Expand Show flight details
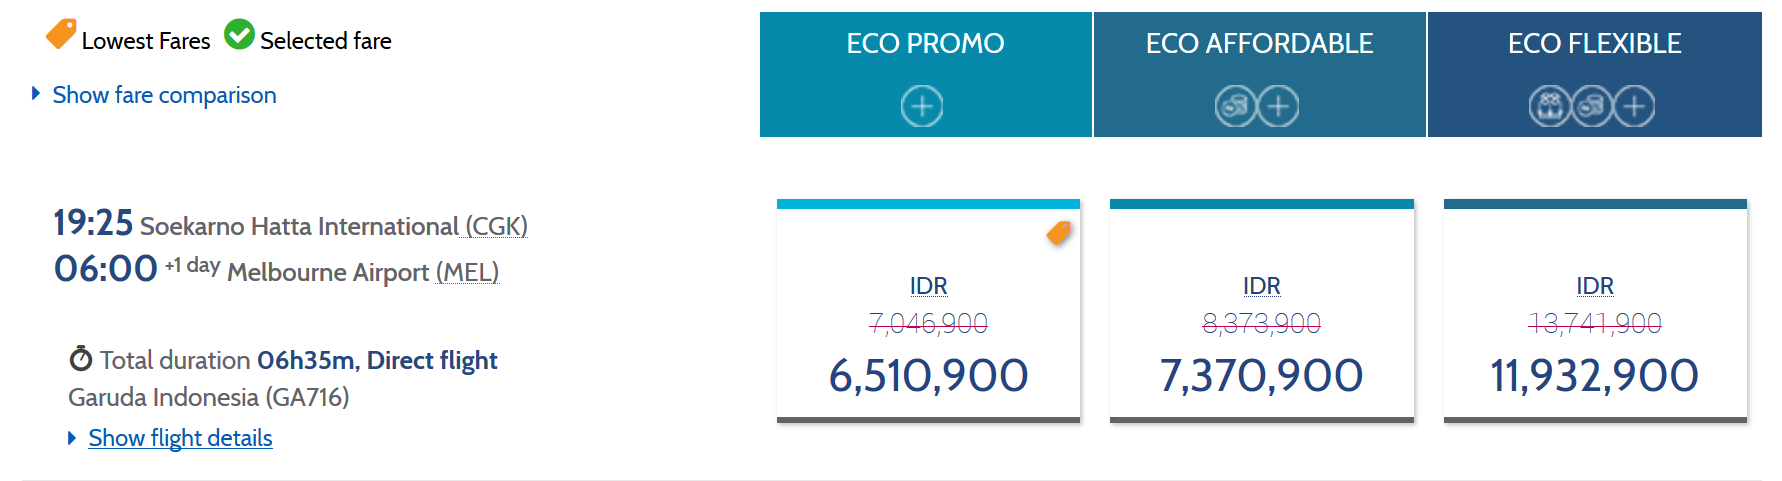 (180, 438)
